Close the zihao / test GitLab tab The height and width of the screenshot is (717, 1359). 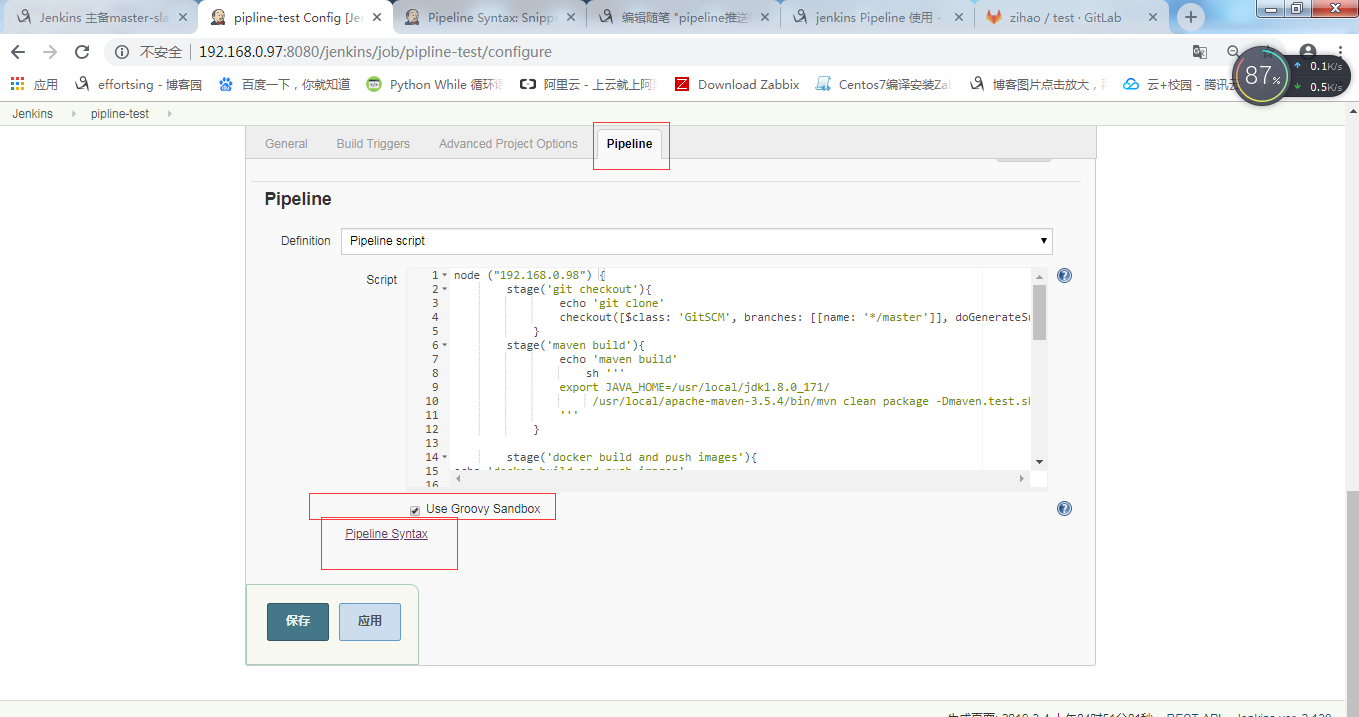tap(1152, 17)
